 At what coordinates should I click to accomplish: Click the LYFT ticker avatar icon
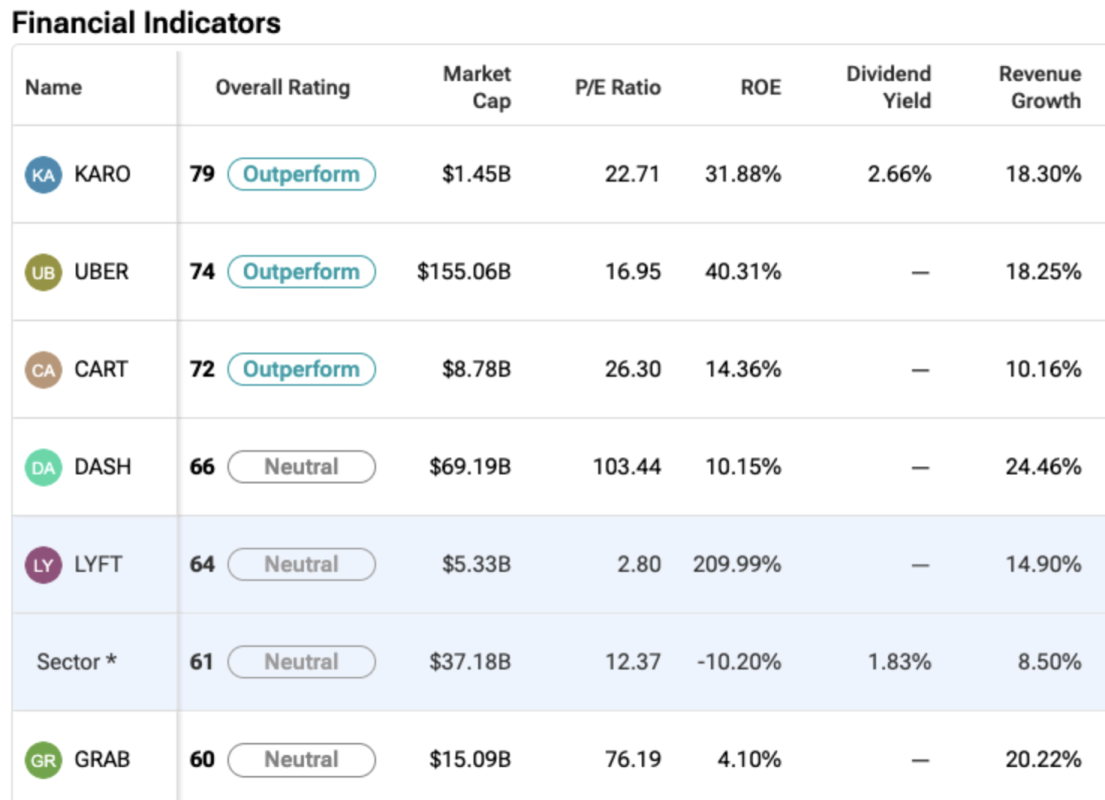[44, 565]
